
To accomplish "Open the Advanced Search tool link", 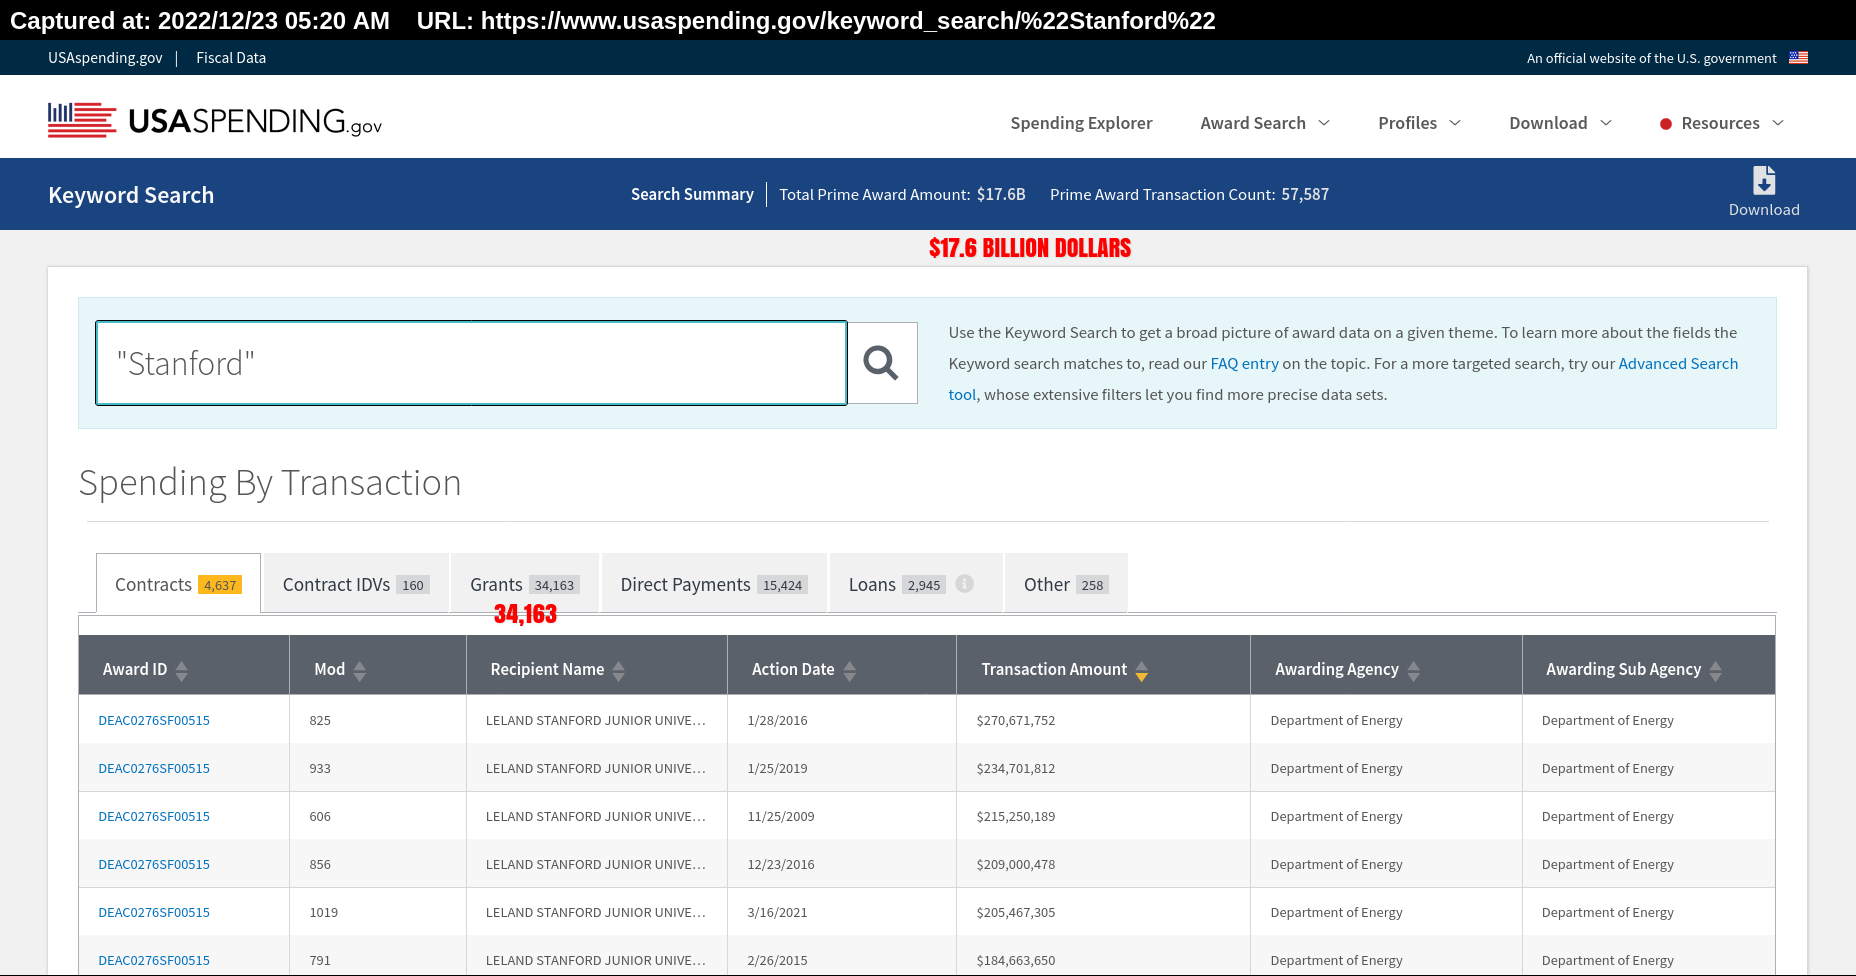I will point(1678,364).
